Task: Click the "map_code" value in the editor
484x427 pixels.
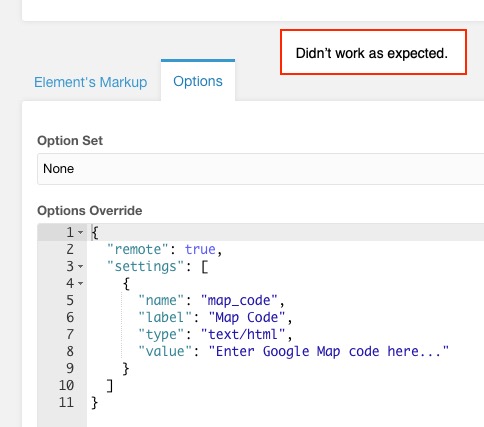Action: 239,301
